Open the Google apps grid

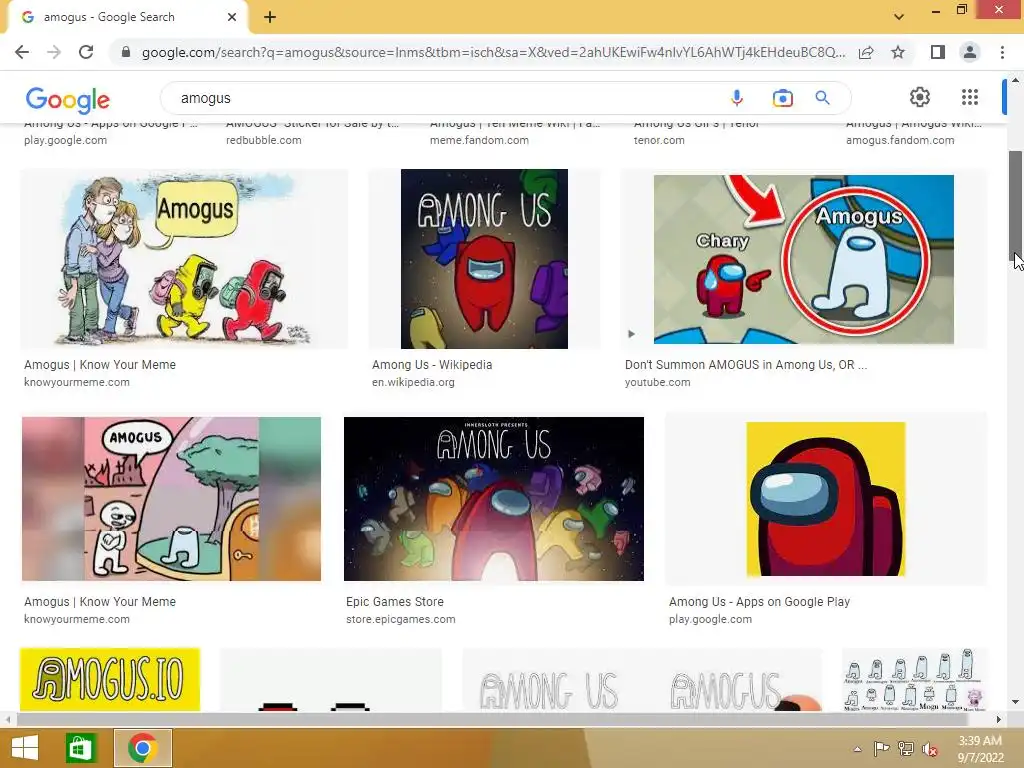pos(970,97)
